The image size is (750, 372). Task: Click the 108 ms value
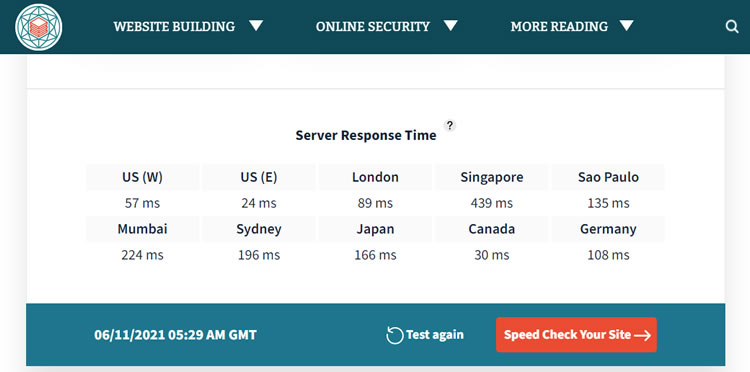pyautogui.click(x=608, y=255)
